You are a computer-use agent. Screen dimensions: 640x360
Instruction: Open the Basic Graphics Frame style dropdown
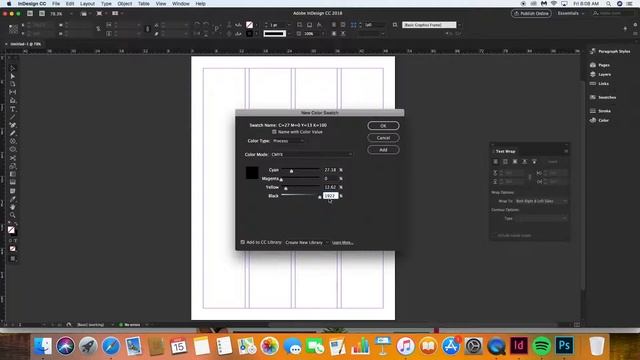459,25
